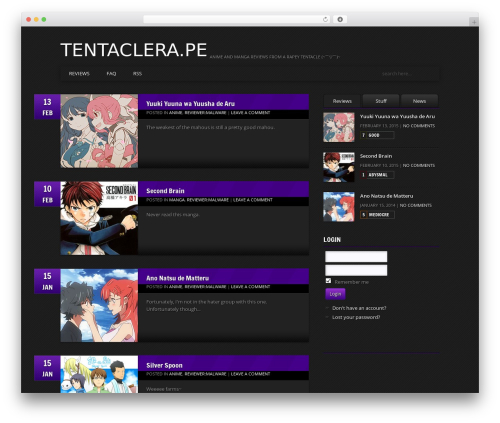
Task: Click the Second Brain main post cover image
Action: 99,218
